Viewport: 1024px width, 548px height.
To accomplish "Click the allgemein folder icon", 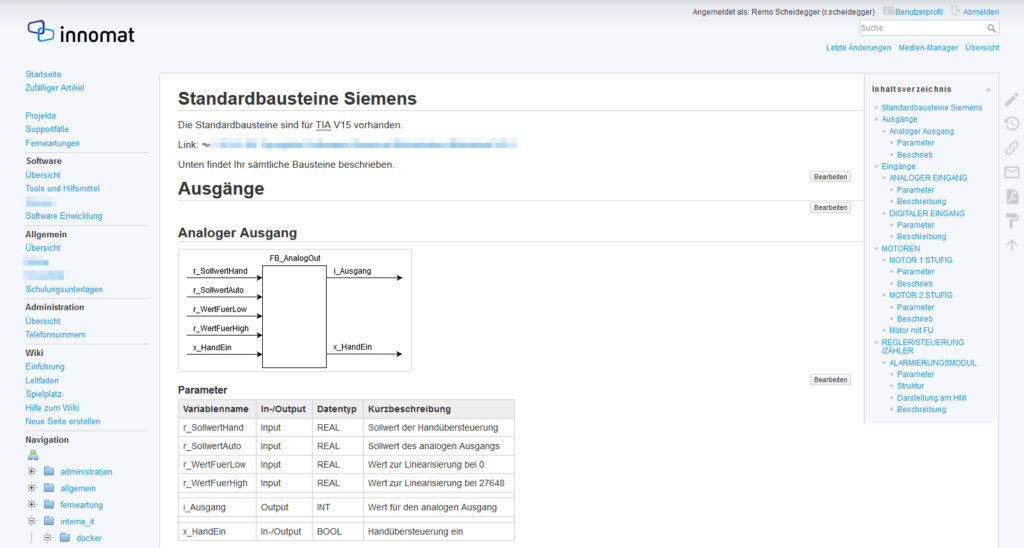I will [x=49, y=487].
